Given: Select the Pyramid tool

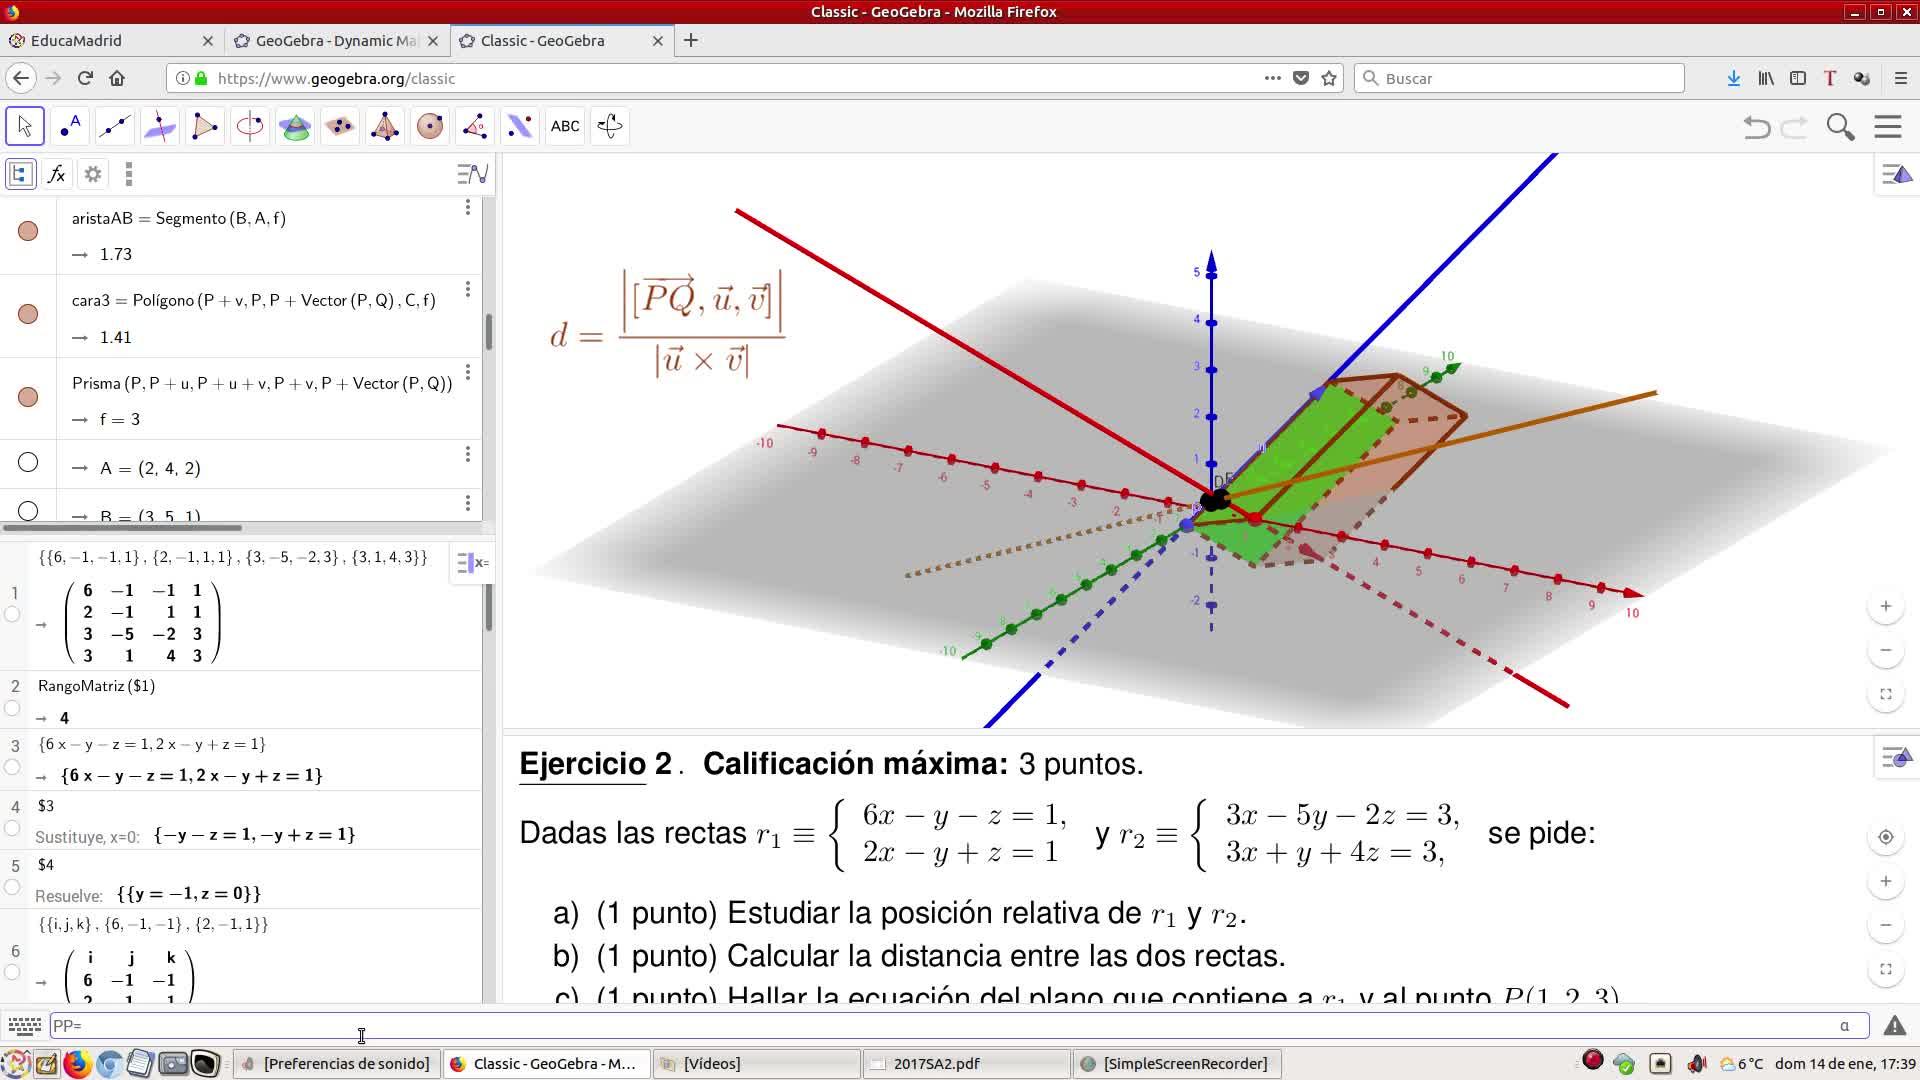Looking at the screenshot, I should coord(385,126).
